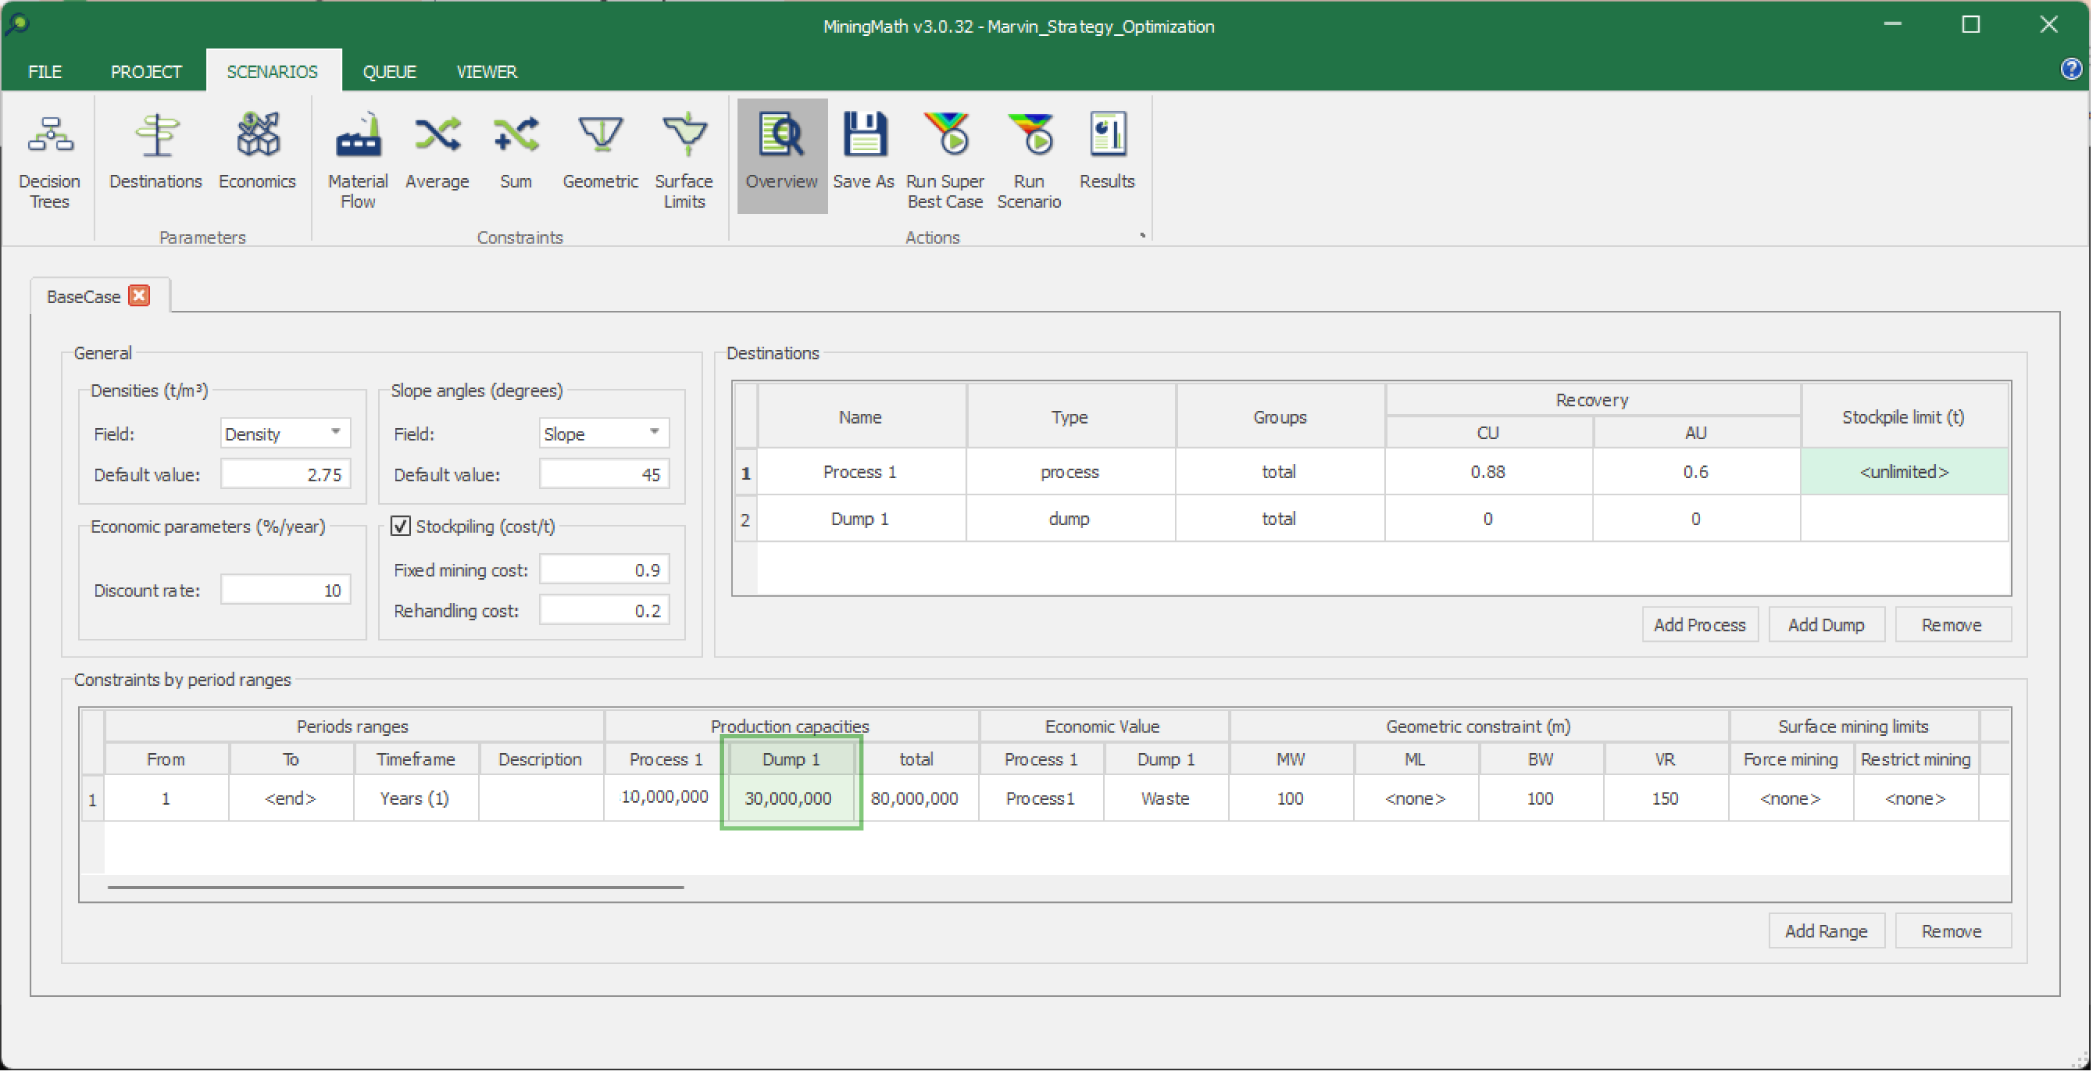Click the Add Process button
The image size is (2091, 1071).
(x=1699, y=625)
